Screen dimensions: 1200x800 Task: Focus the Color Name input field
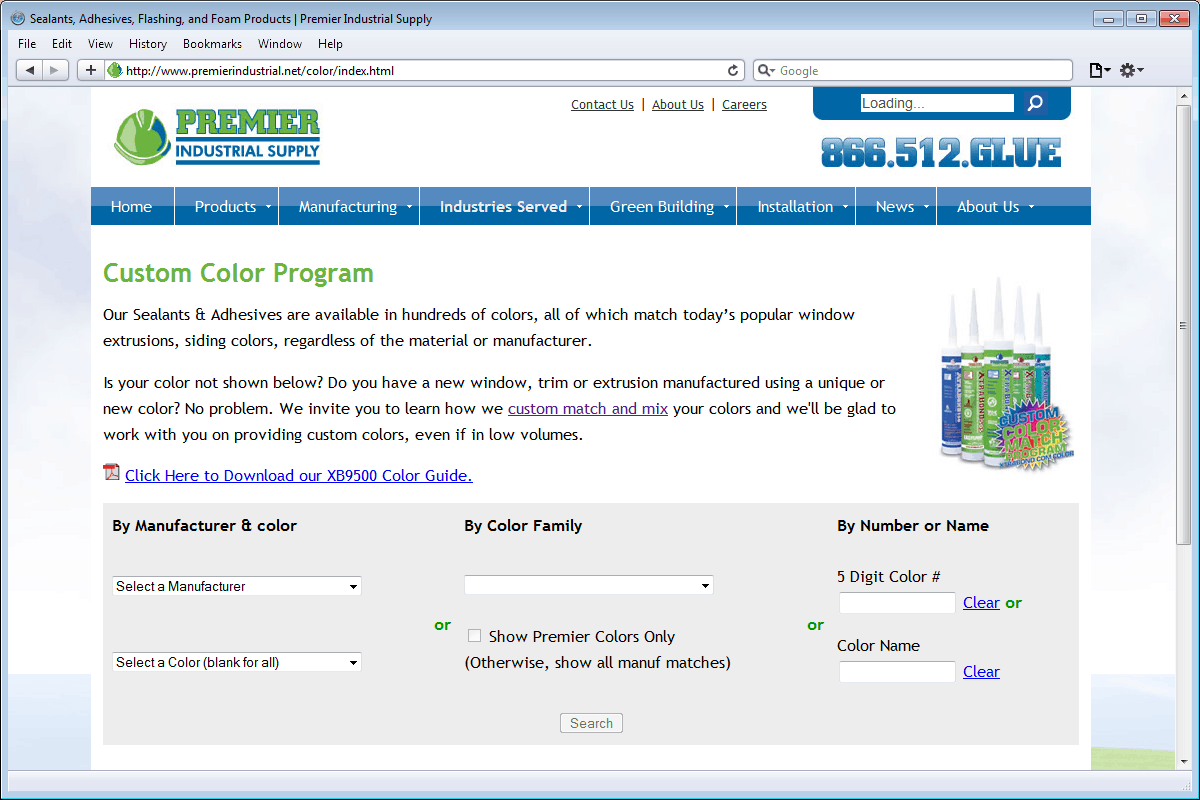(x=897, y=672)
